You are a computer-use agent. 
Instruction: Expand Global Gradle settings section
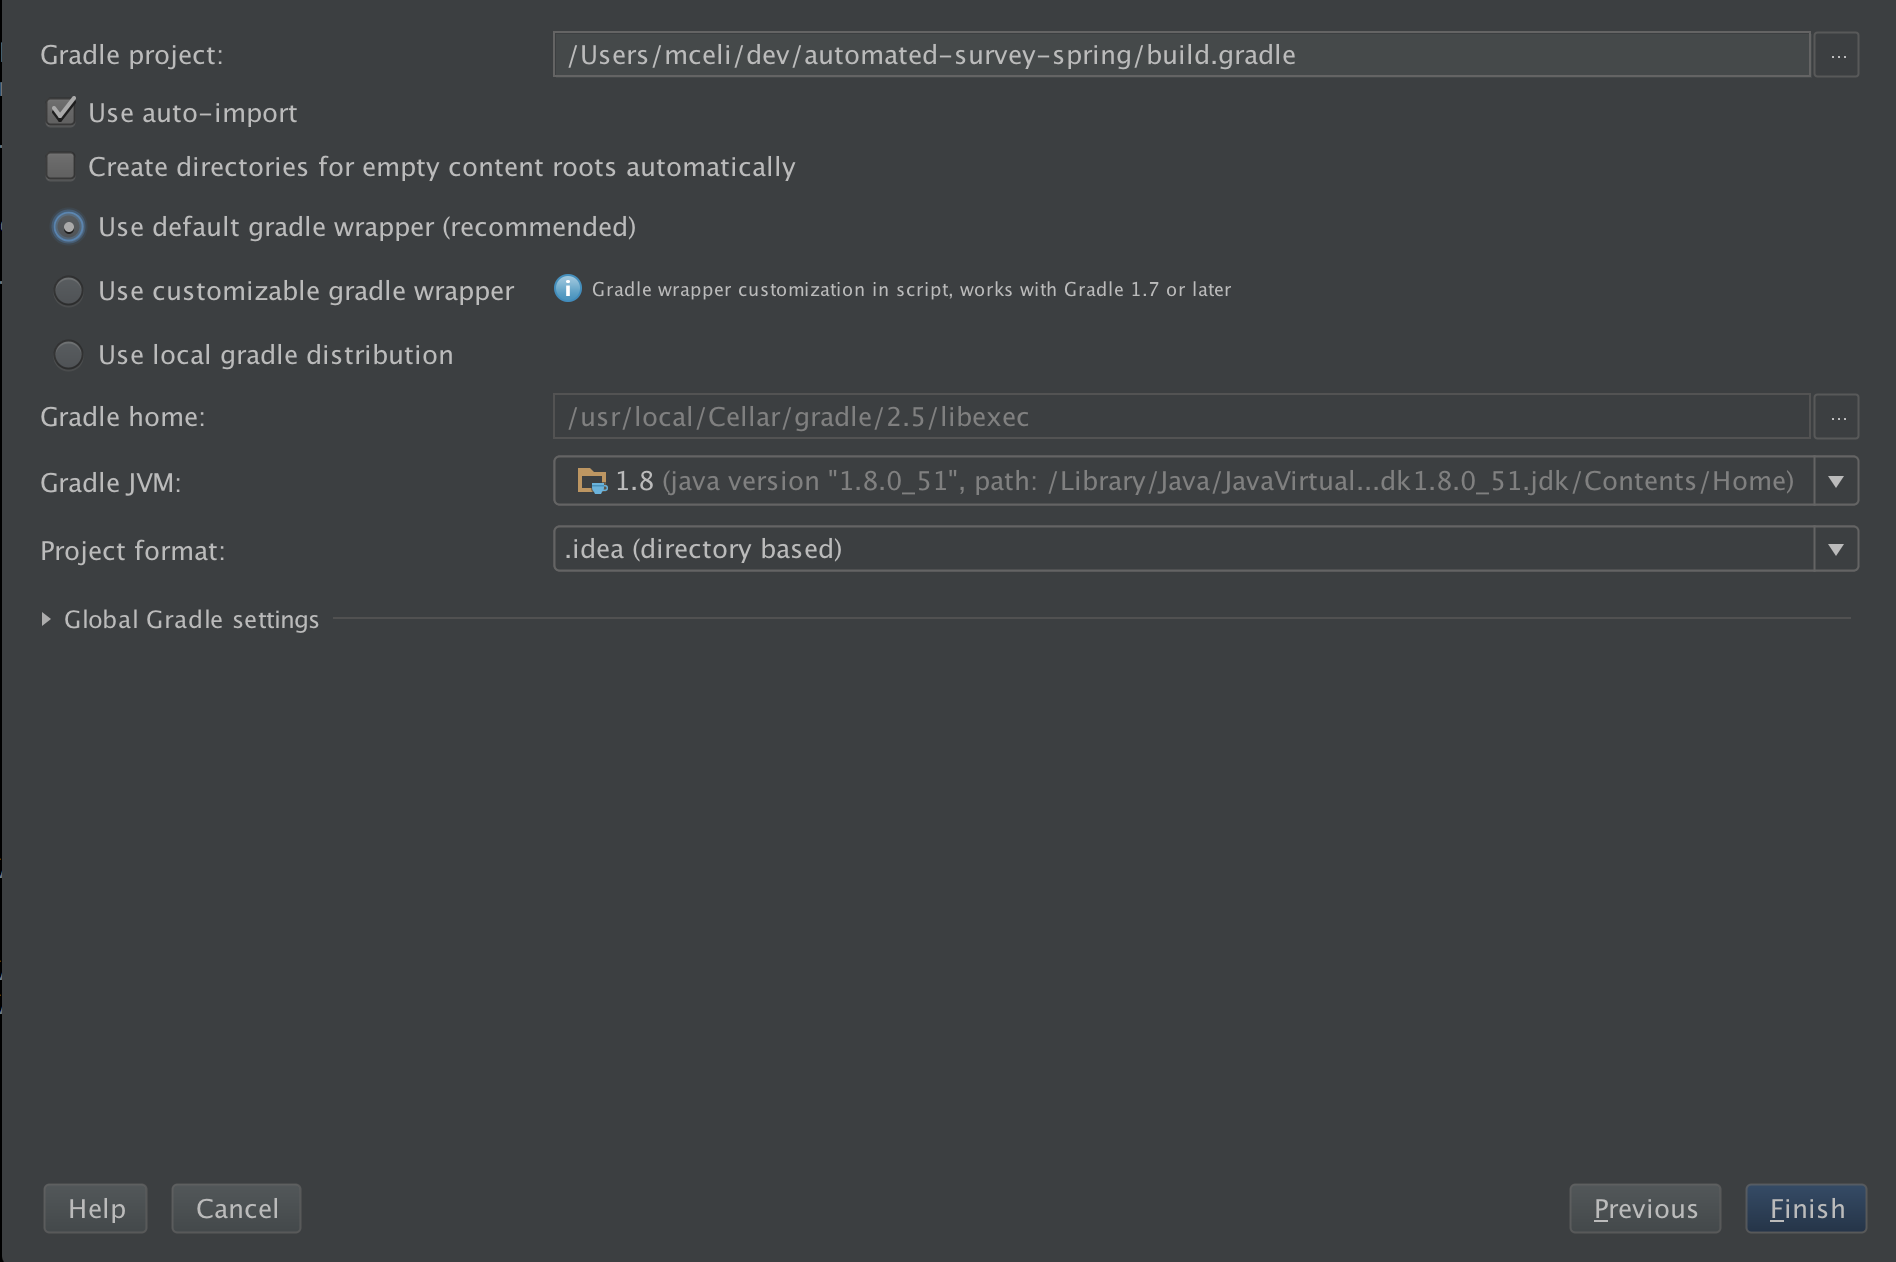46,620
